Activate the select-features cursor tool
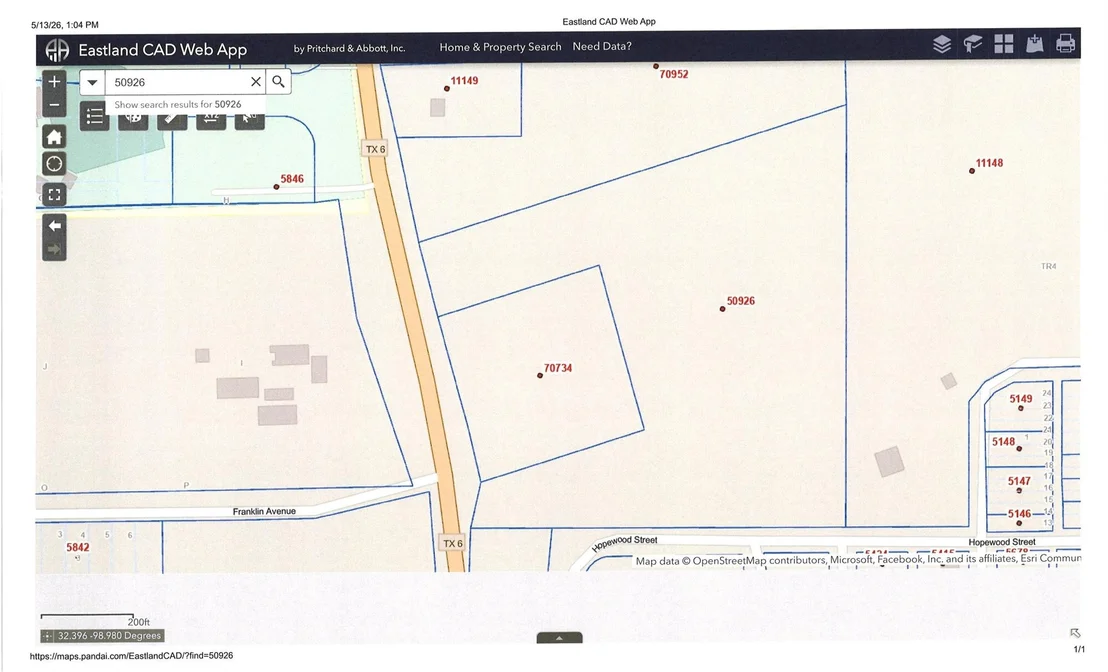The width and height of the screenshot is (1108, 672). pos(249,119)
